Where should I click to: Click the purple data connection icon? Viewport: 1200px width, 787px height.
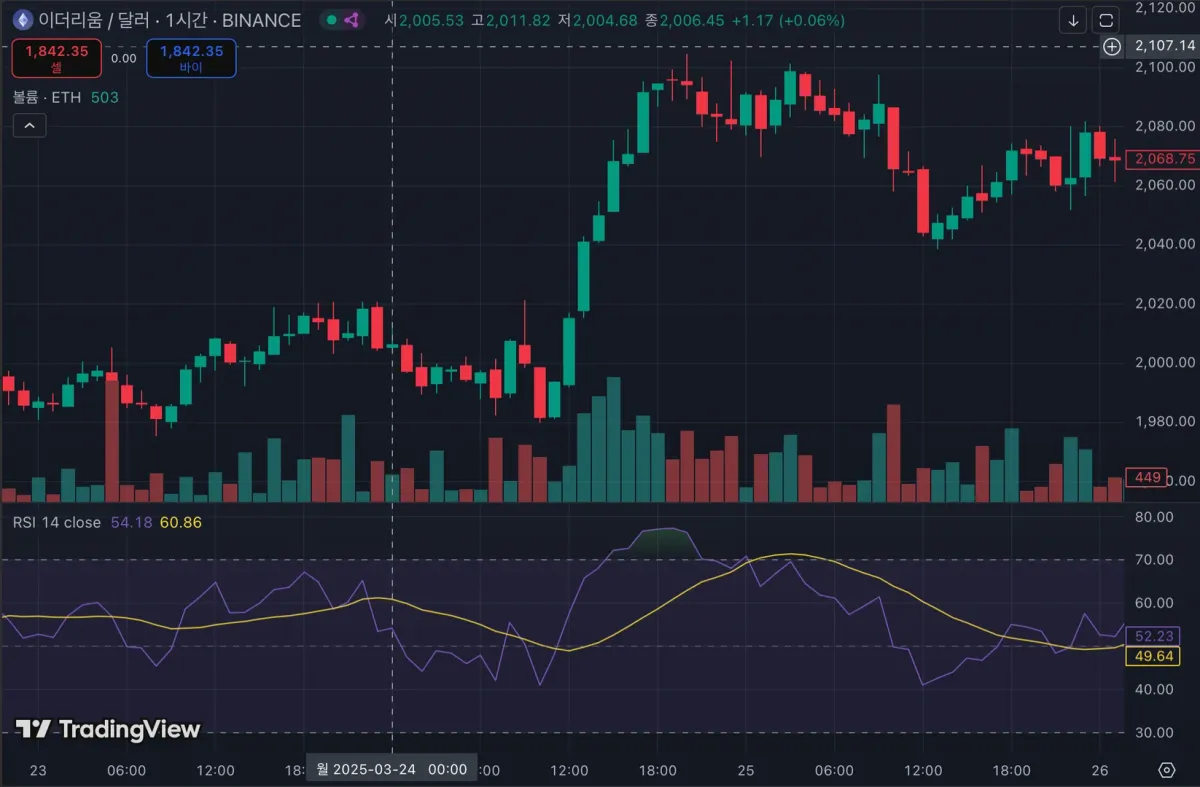351,20
